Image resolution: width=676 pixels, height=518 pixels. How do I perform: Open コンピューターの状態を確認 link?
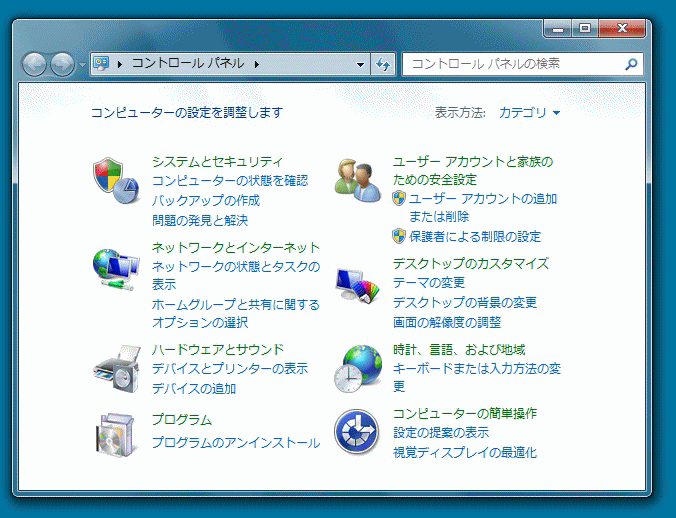point(230,181)
